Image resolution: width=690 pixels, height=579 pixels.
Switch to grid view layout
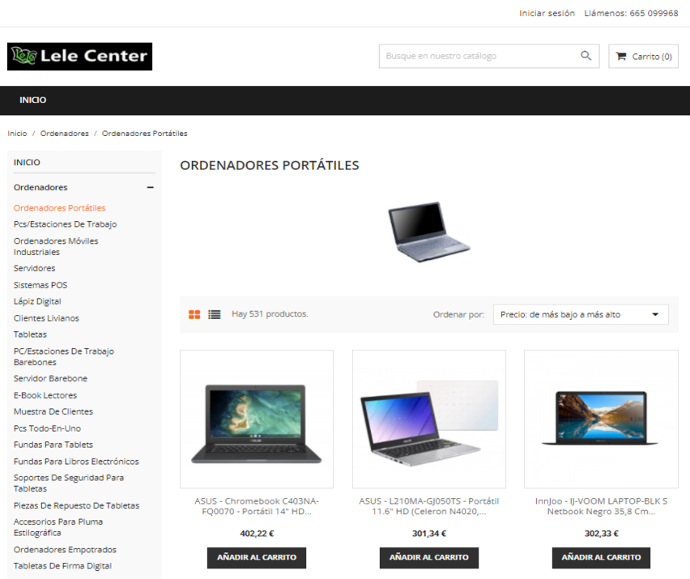click(195, 314)
